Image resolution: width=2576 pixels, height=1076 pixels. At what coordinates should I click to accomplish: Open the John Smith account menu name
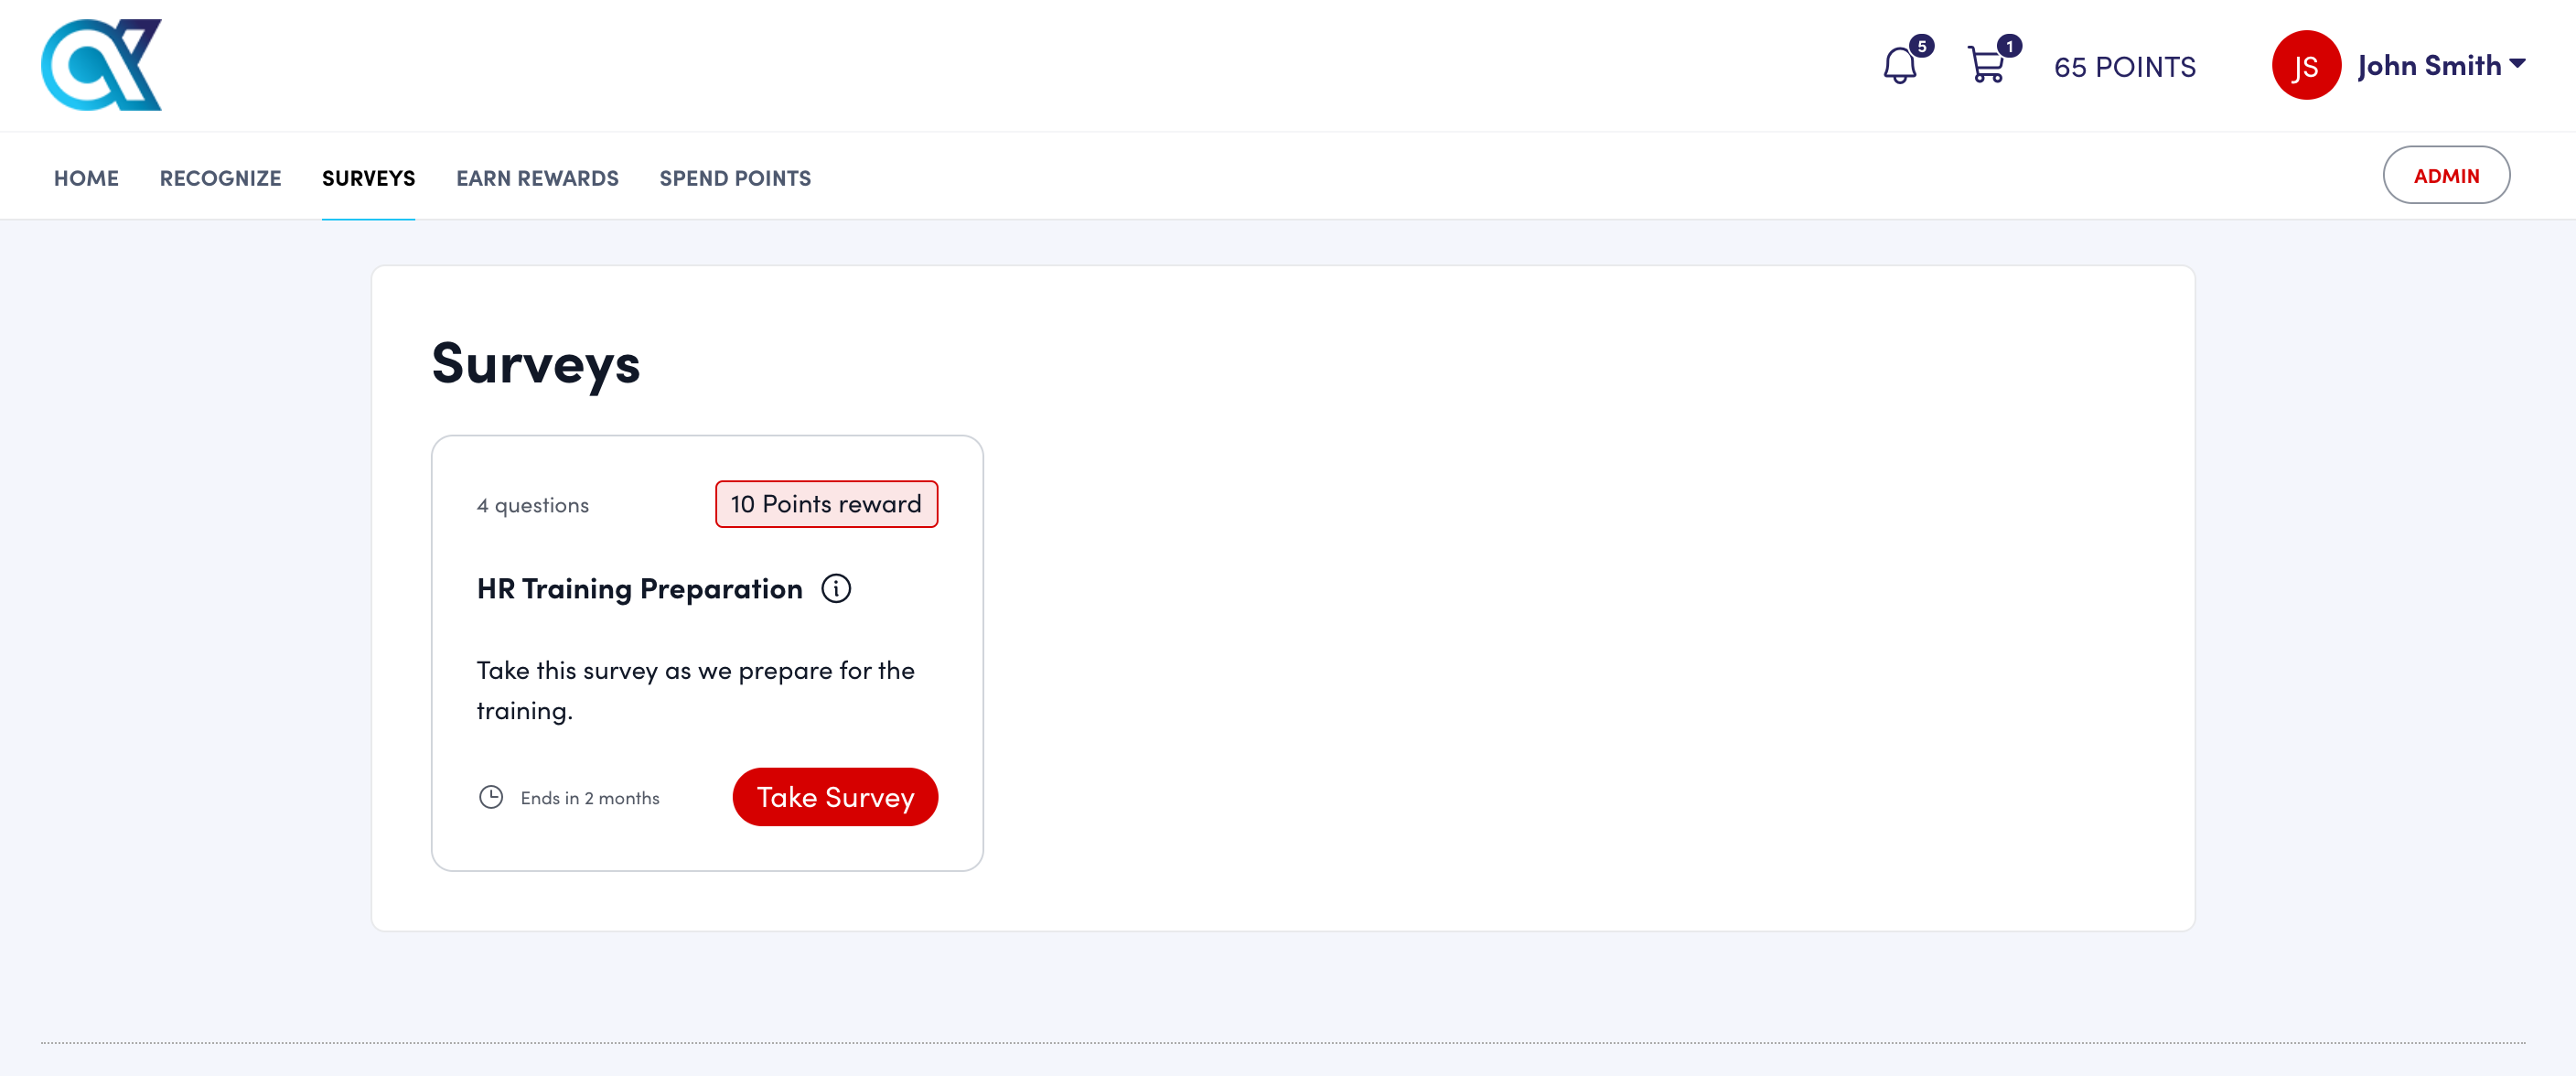click(2429, 66)
